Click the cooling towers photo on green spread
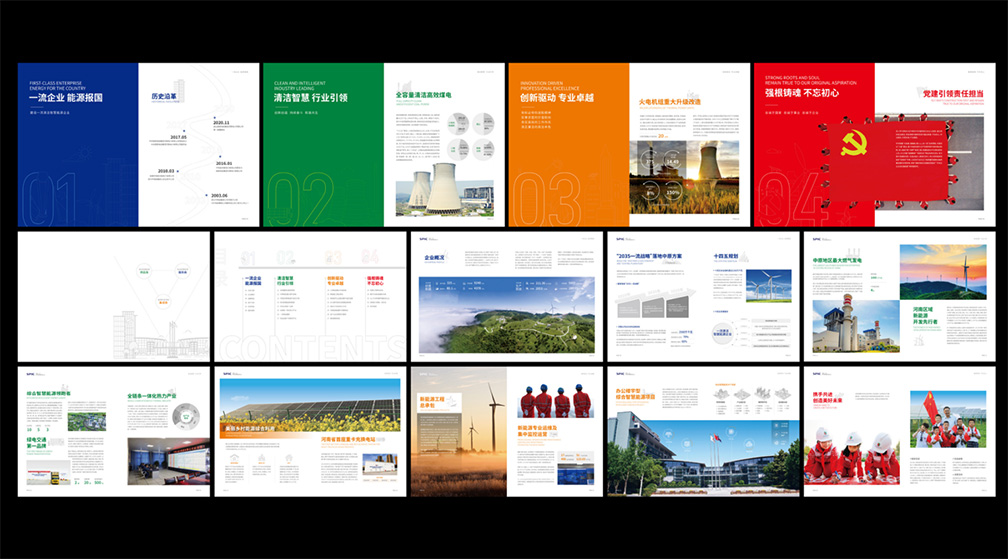 click(444, 189)
